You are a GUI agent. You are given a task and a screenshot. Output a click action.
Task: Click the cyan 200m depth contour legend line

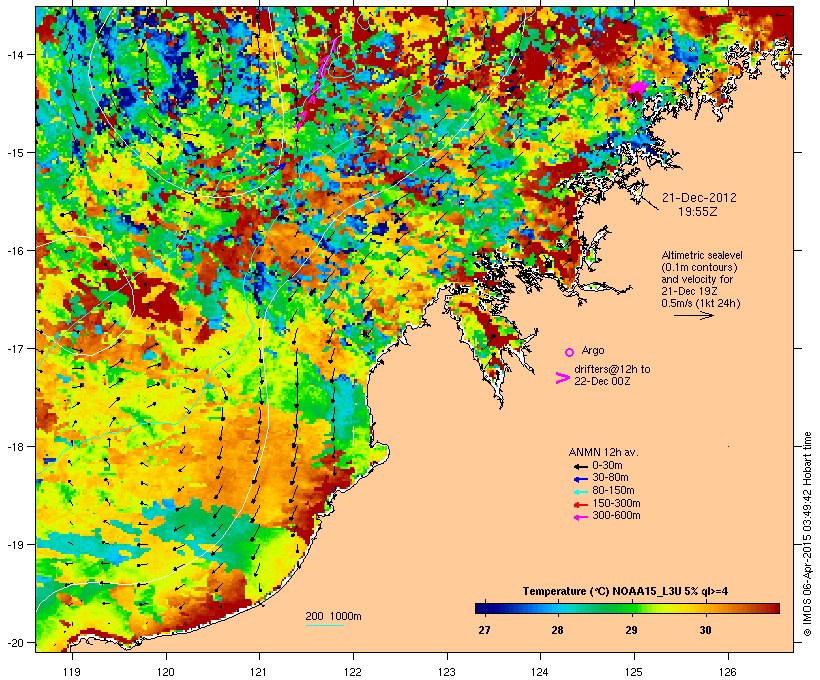coord(324,625)
